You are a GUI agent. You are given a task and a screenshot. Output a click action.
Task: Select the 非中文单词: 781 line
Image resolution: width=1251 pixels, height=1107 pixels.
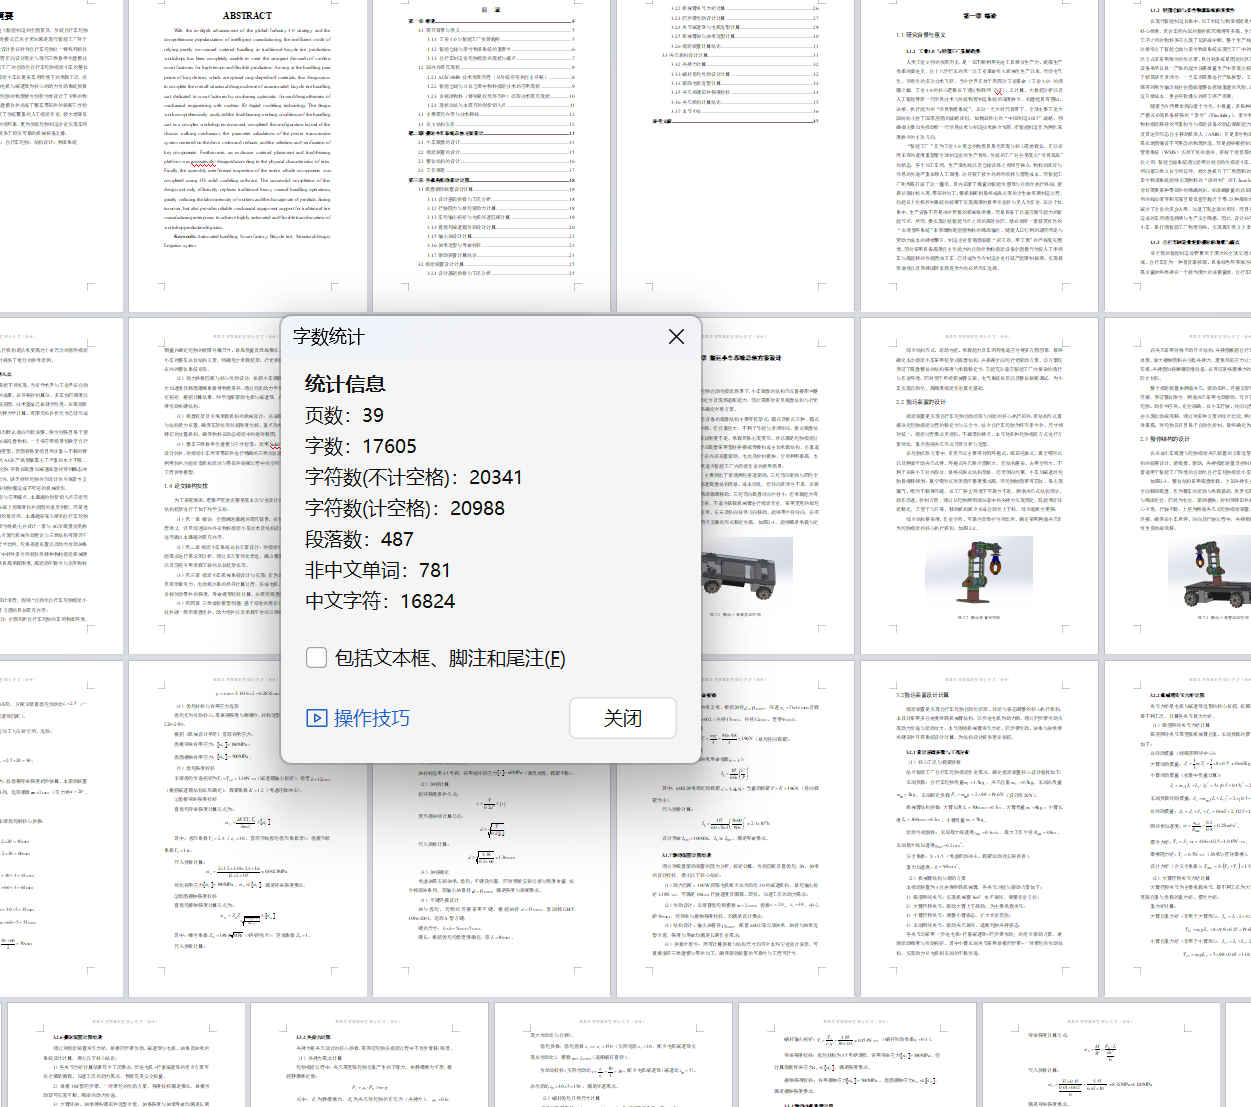[x=378, y=570]
